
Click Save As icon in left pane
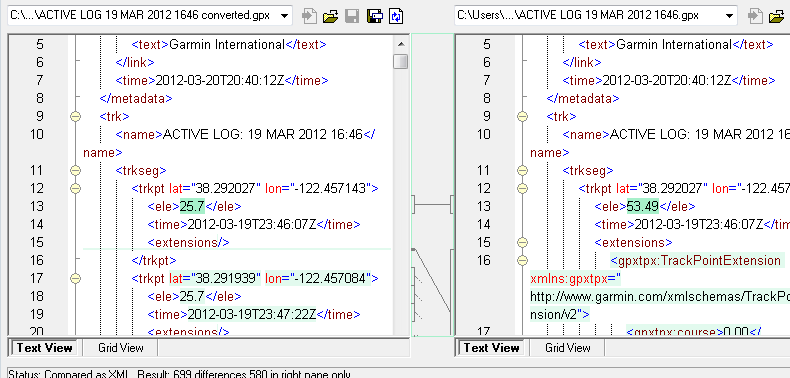click(x=374, y=16)
